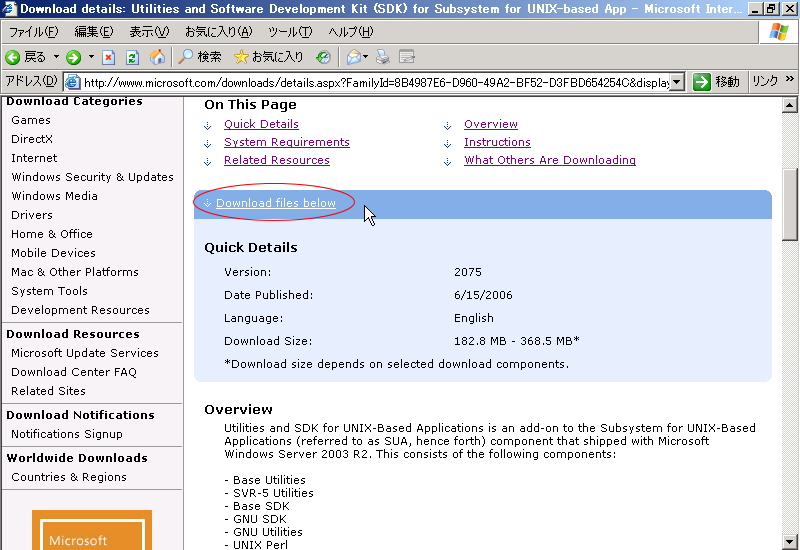Click the address bar URL field
The width and height of the screenshot is (800, 550).
click(376, 82)
